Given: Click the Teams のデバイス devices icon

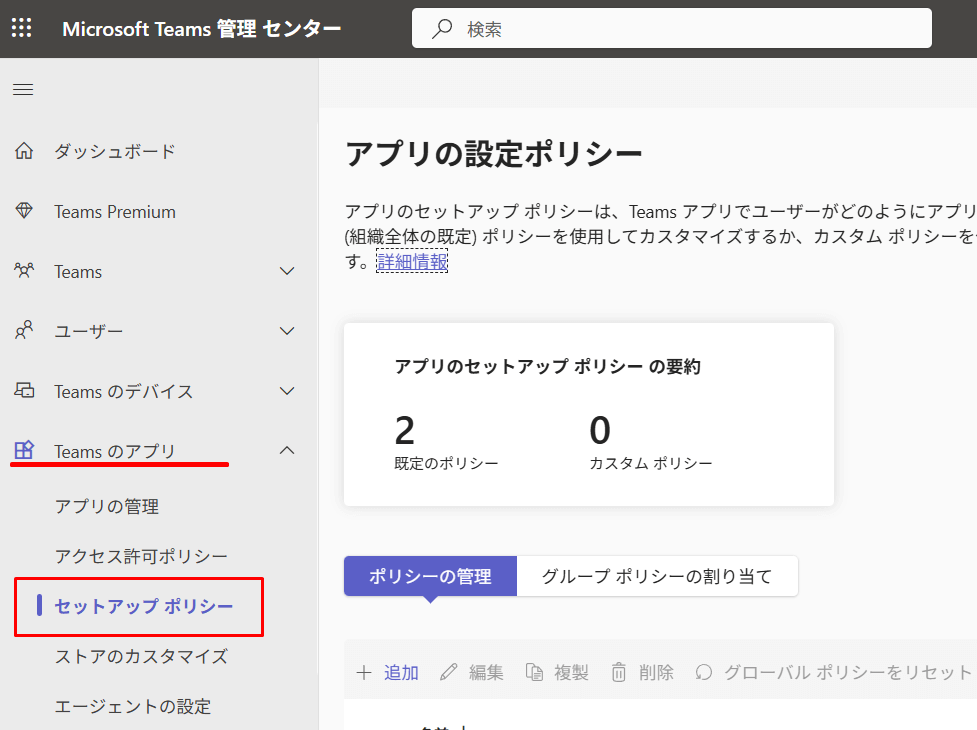Looking at the screenshot, I should 24,391.
